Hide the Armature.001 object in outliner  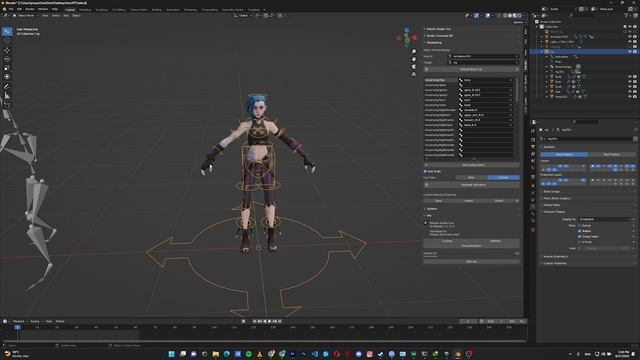(x=630, y=37)
